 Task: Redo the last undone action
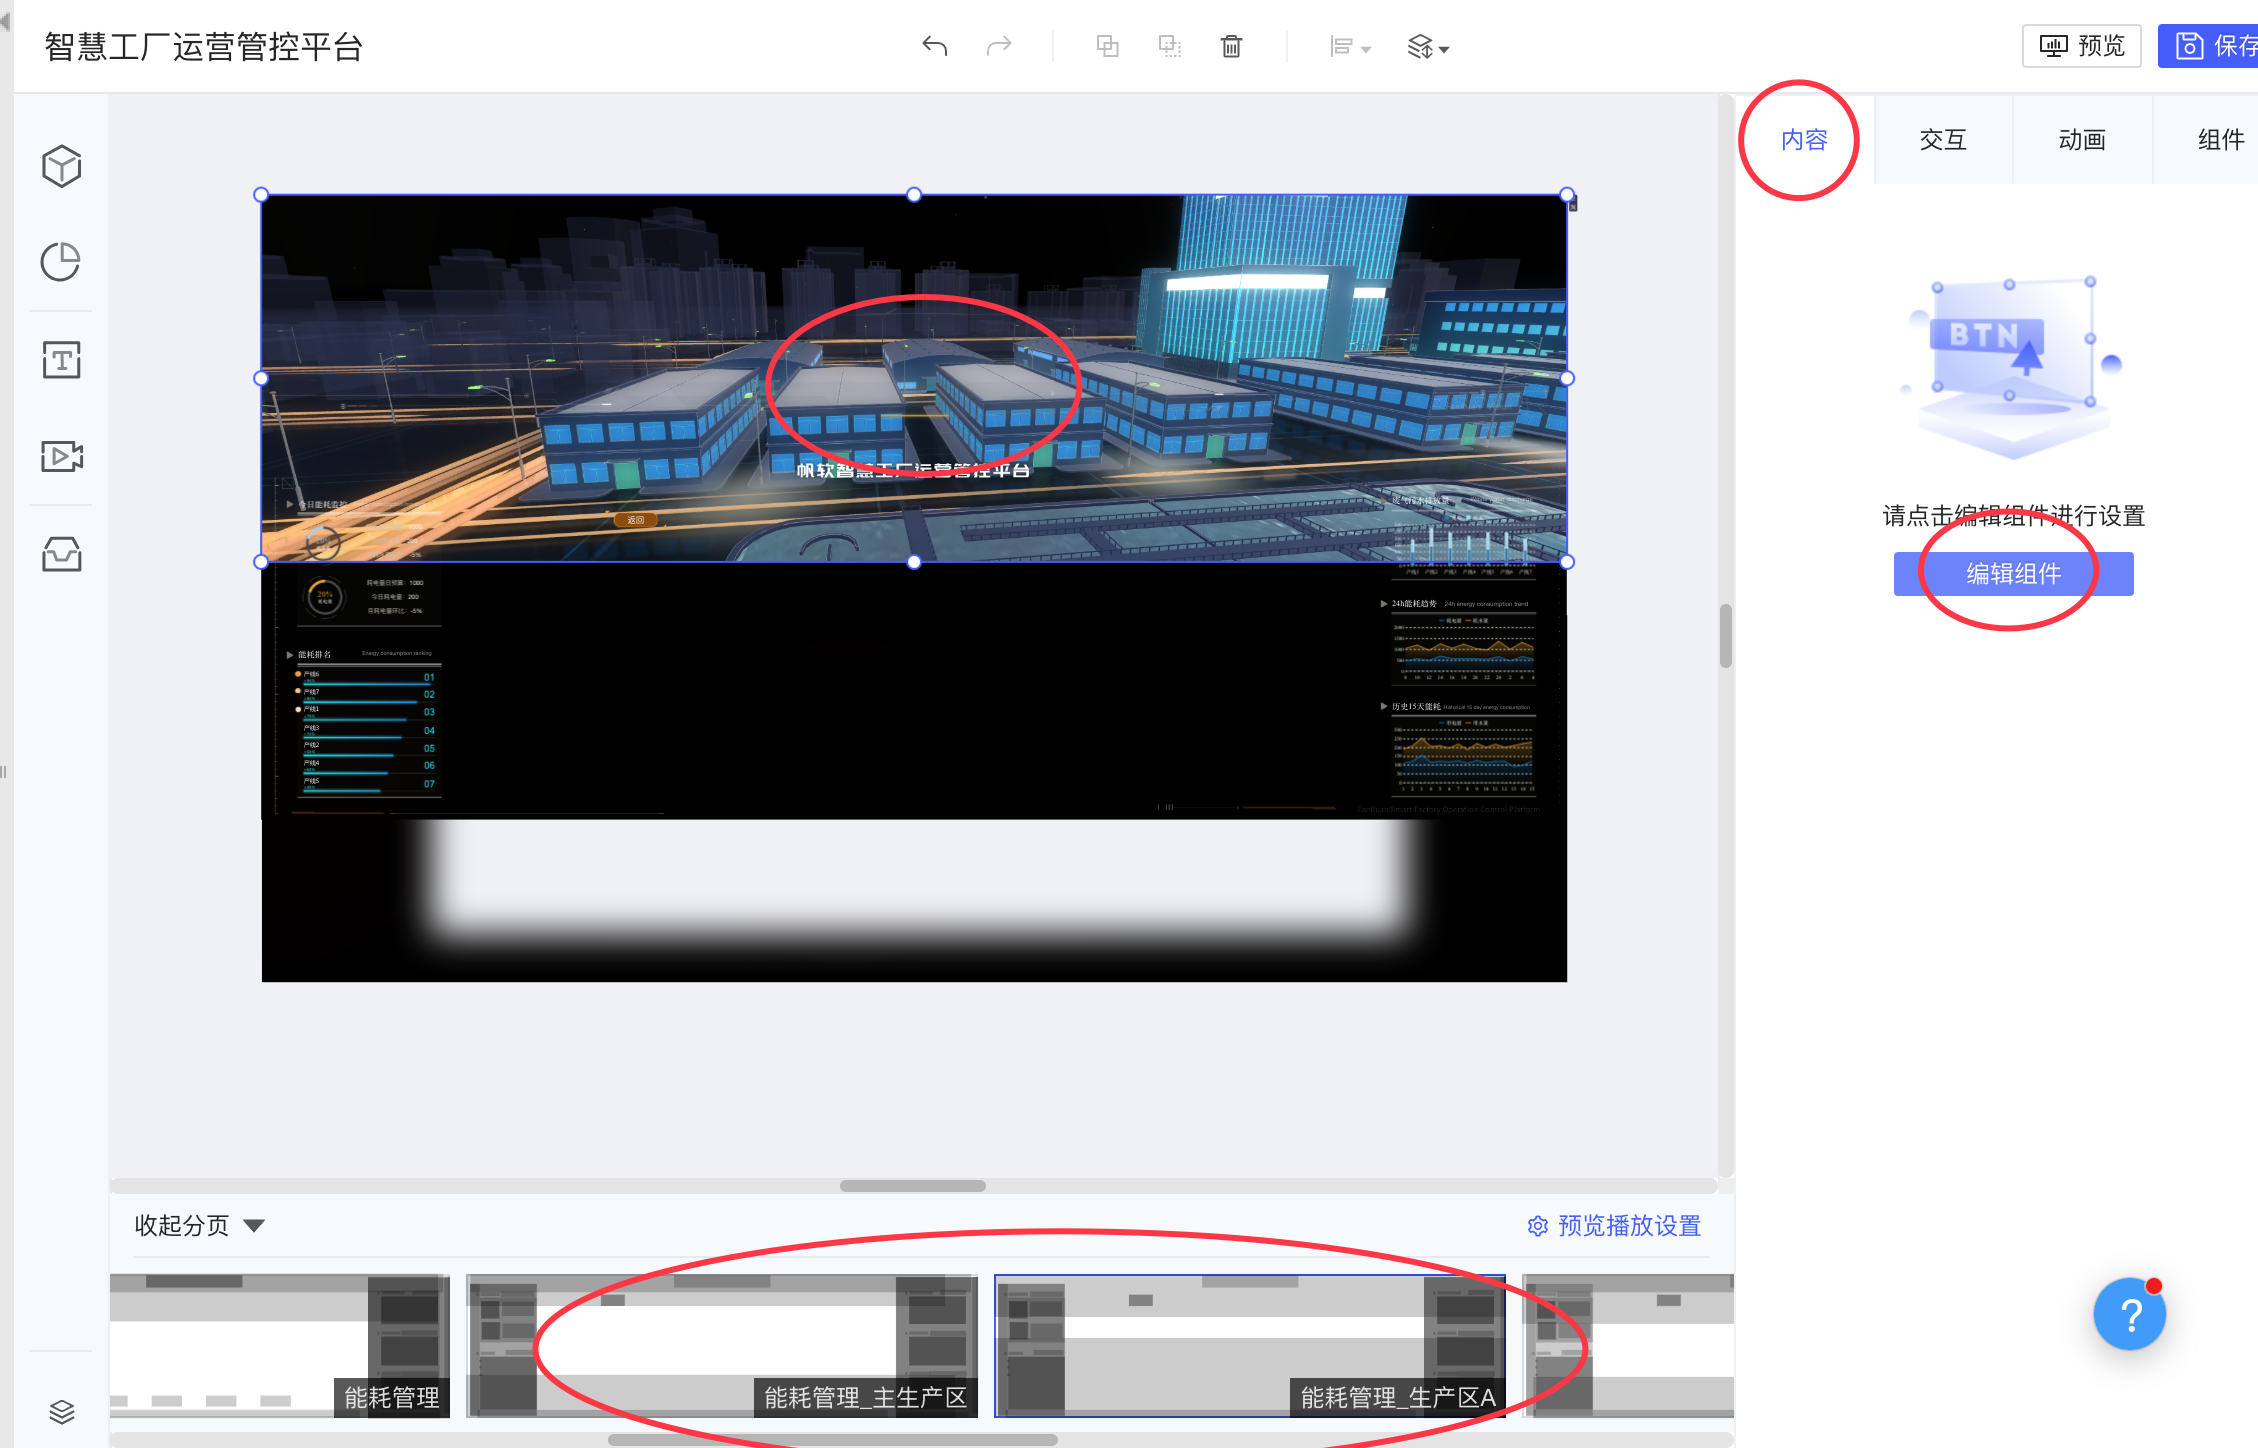(x=999, y=46)
